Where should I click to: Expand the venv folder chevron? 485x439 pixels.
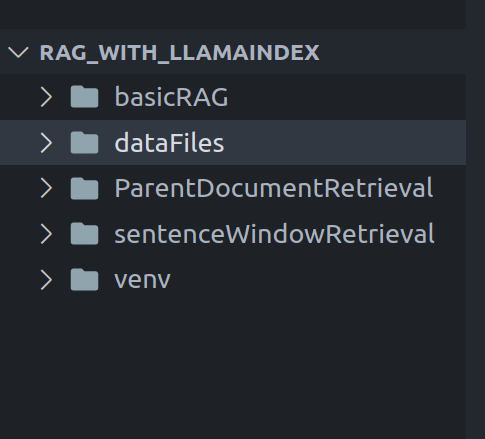pos(46,280)
